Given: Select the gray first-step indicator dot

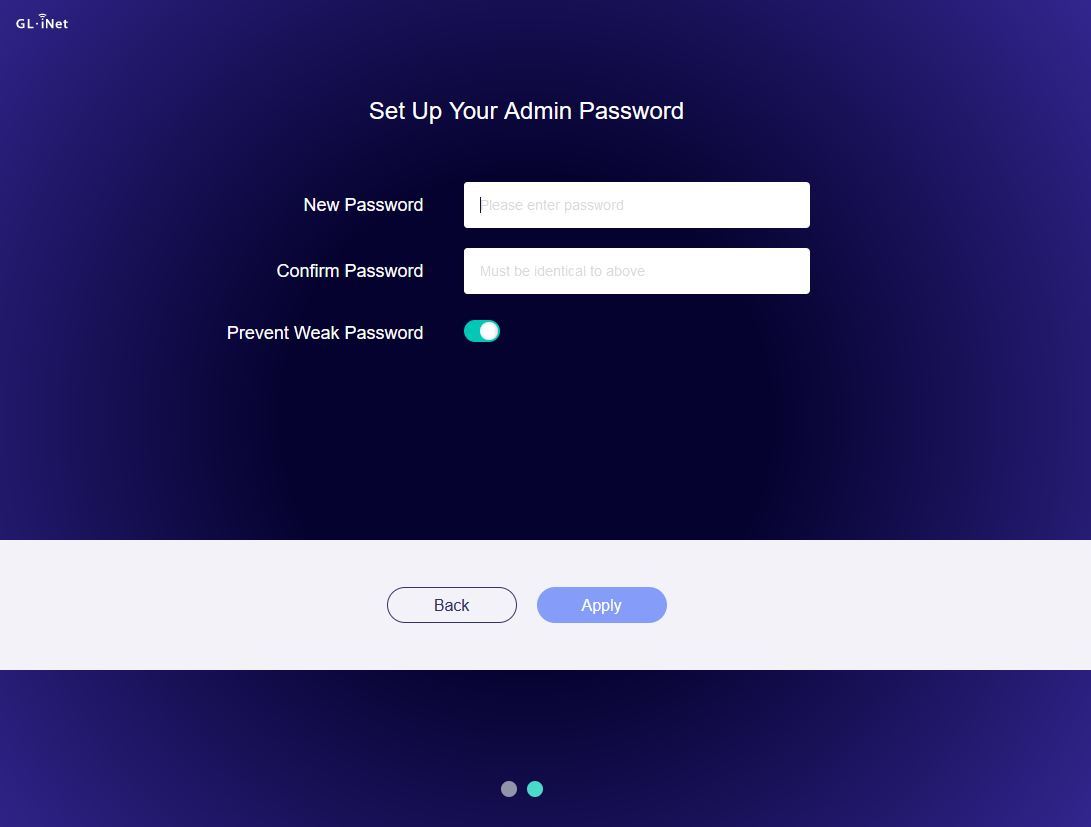Looking at the screenshot, I should (x=509, y=789).
